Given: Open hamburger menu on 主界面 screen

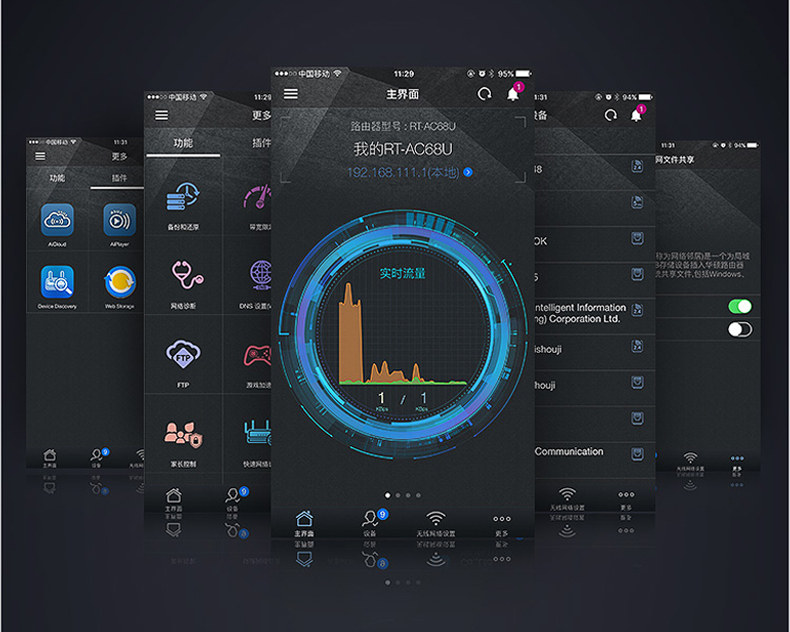Looking at the screenshot, I should pyautogui.click(x=291, y=94).
